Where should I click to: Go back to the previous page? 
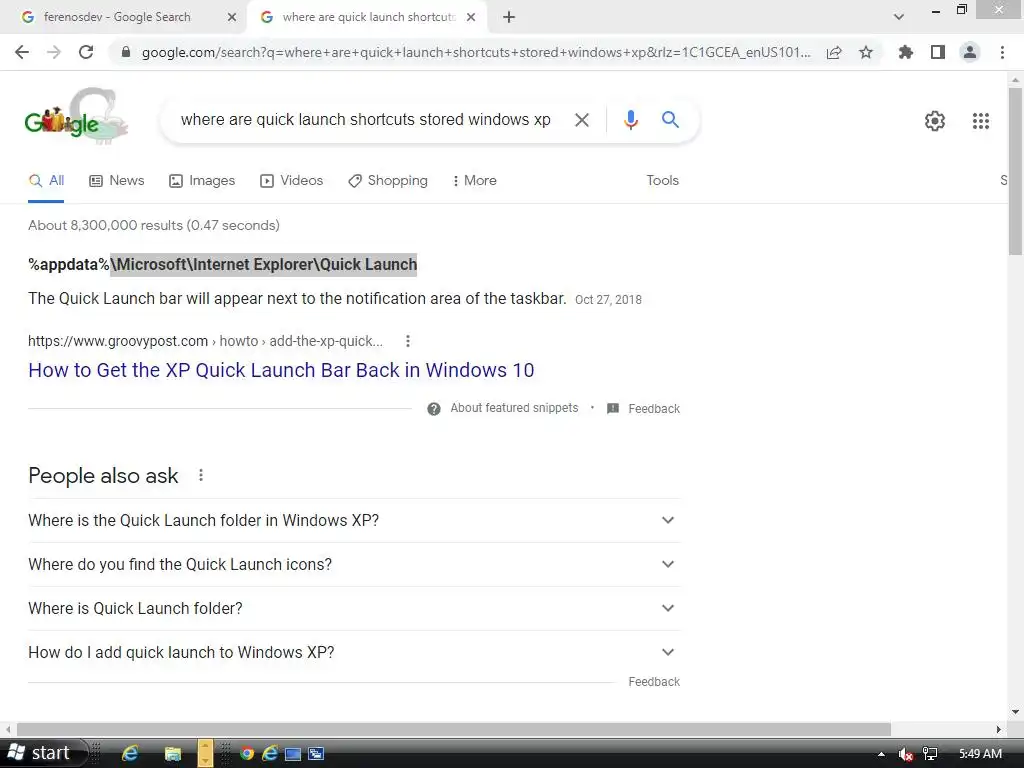pos(22,52)
